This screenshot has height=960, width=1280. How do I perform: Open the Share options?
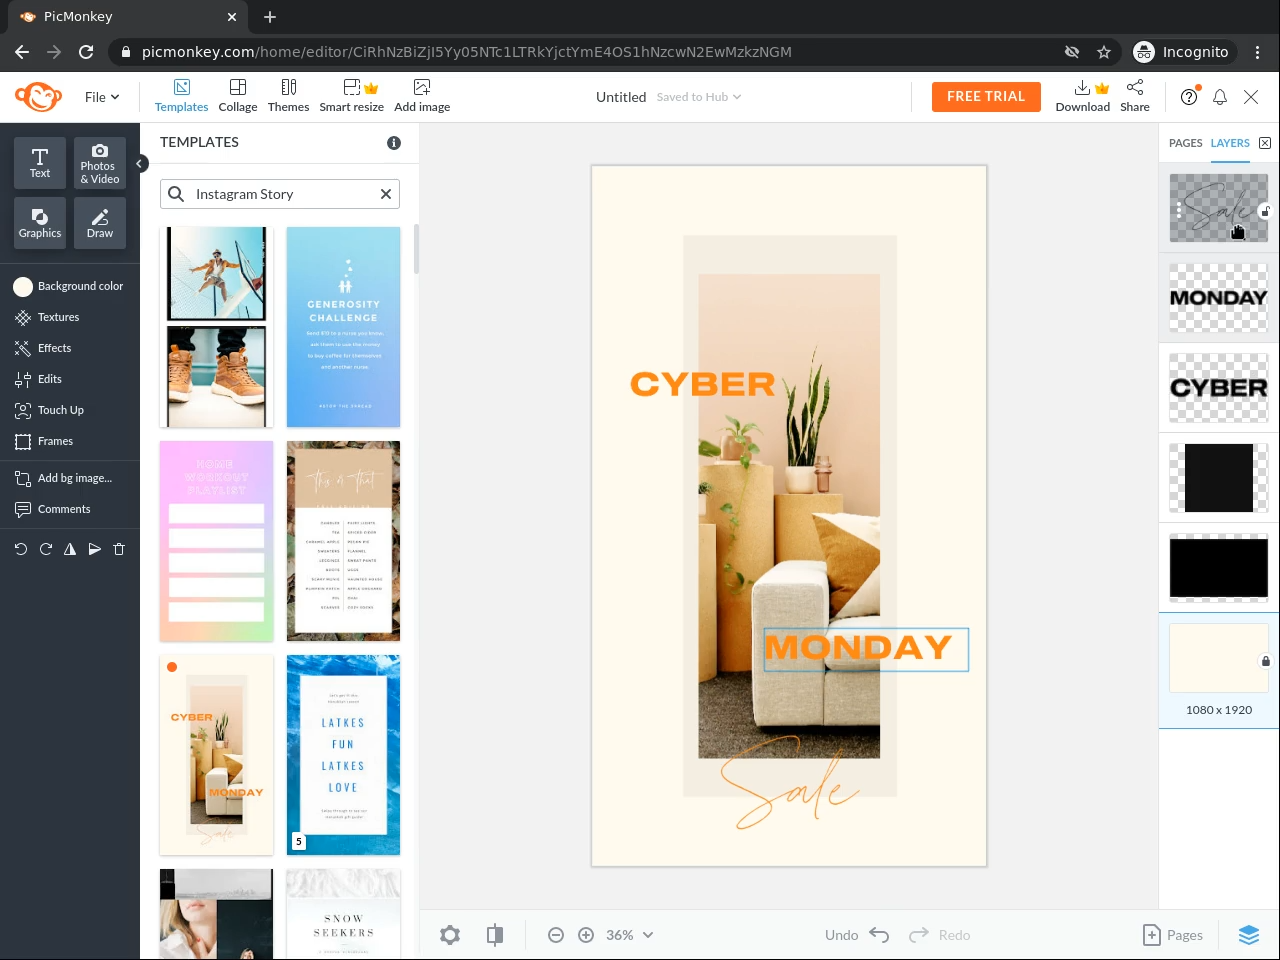coord(1134,96)
